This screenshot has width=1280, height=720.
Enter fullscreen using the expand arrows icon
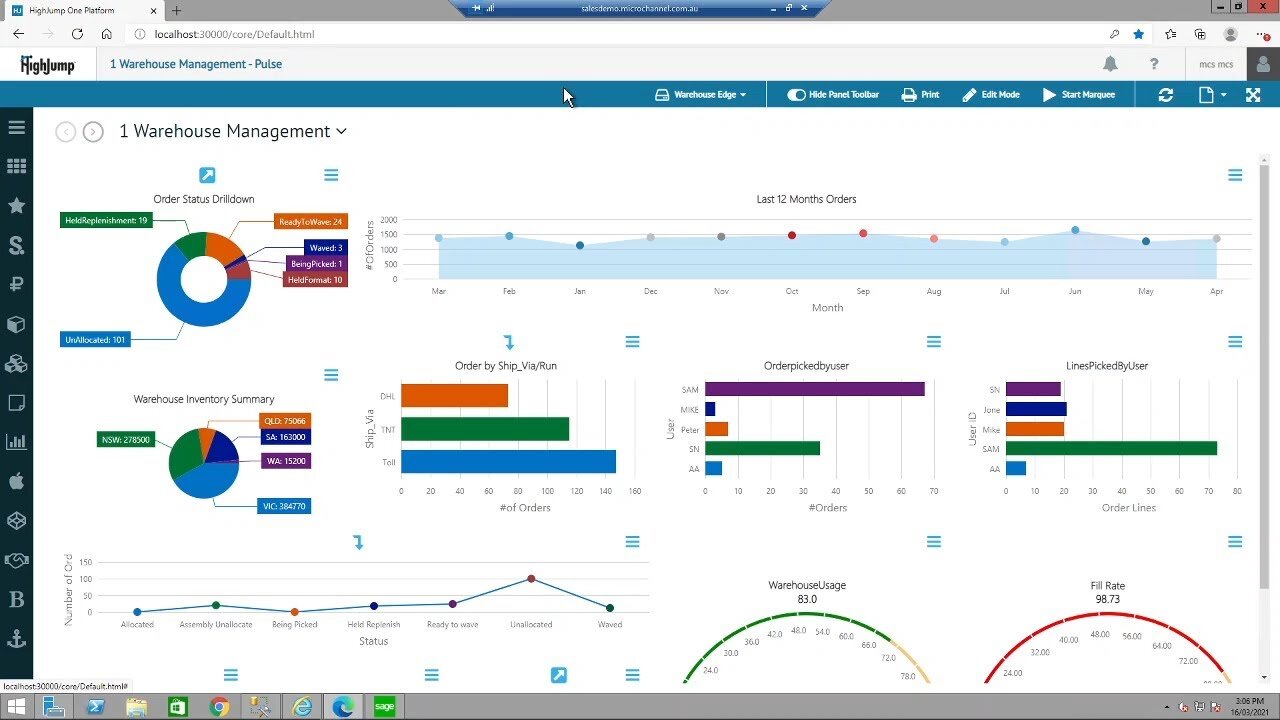click(1253, 95)
